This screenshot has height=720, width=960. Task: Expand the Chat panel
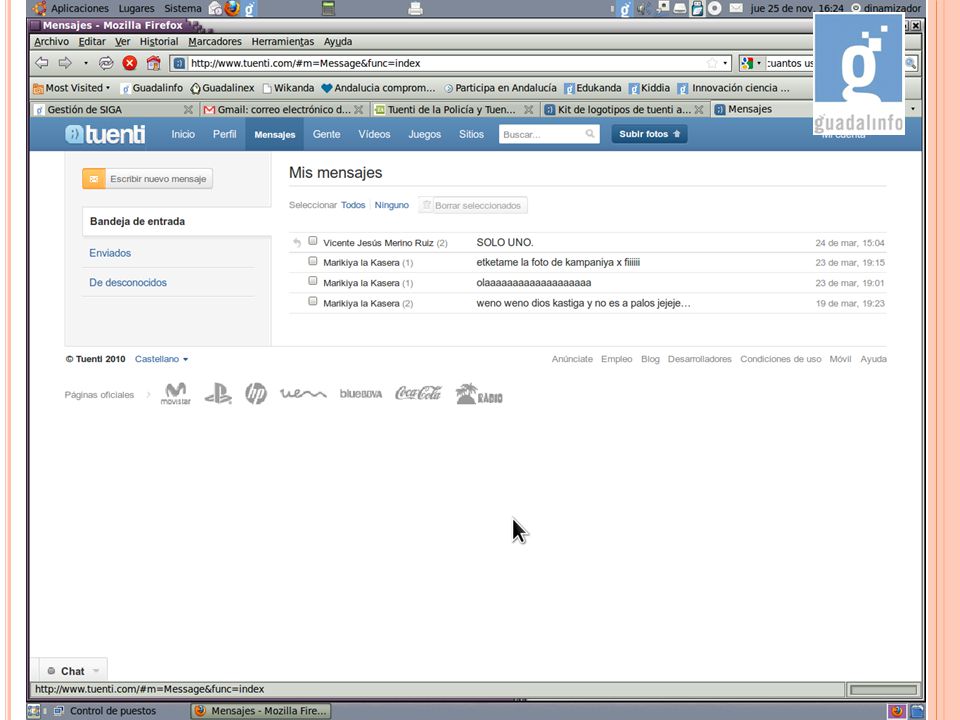click(x=73, y=671)
